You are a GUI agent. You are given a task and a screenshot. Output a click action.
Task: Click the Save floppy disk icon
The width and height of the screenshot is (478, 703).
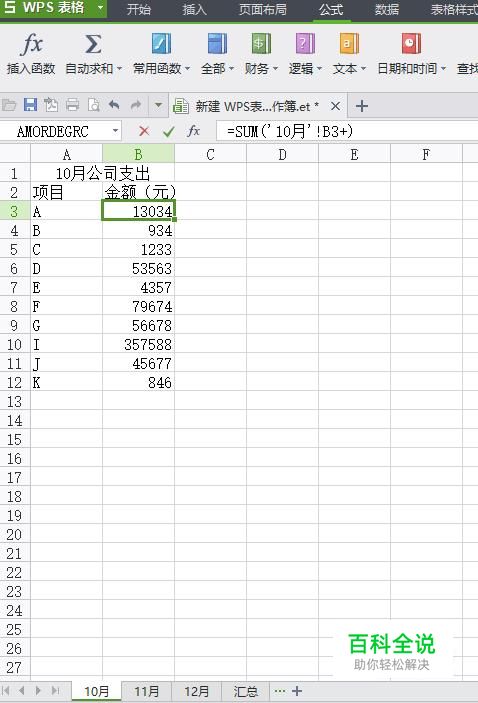(30, 105)
